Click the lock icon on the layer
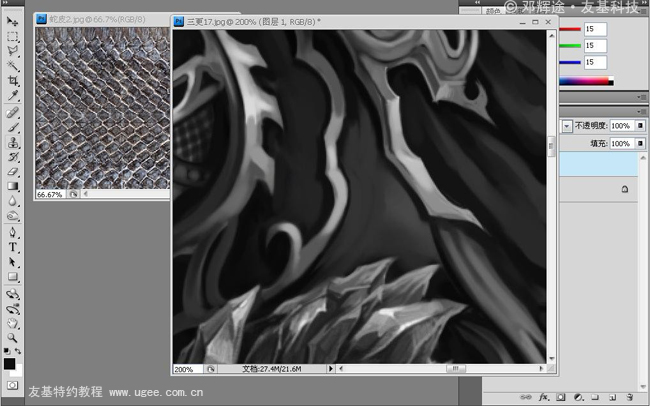Viewport: 650px width, 406px height. tap(624, 188)
